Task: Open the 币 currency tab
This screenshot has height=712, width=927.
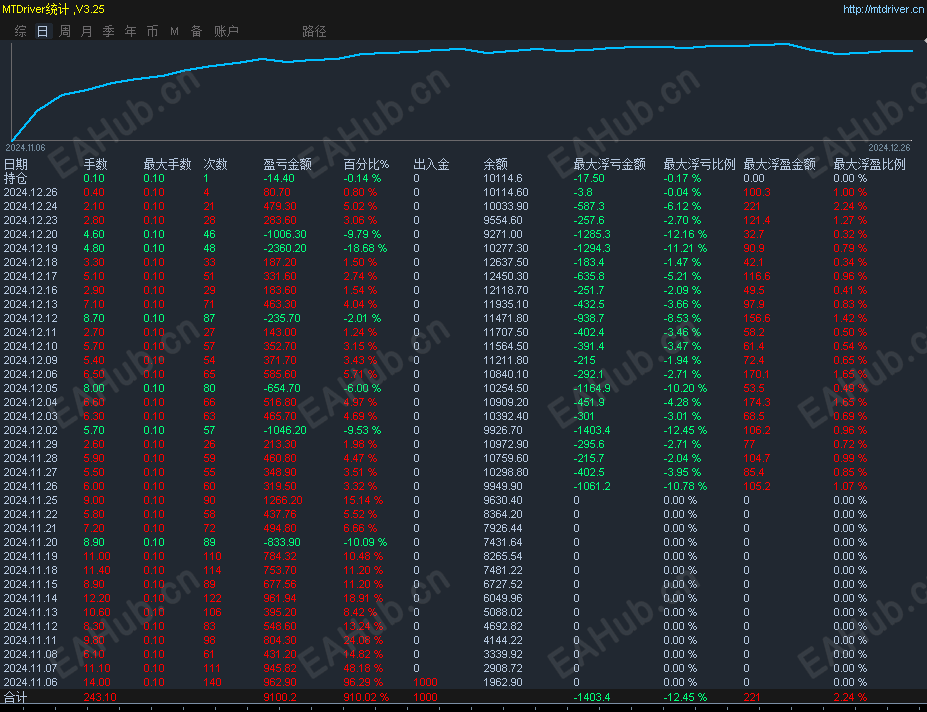Action: click(153, 31)
